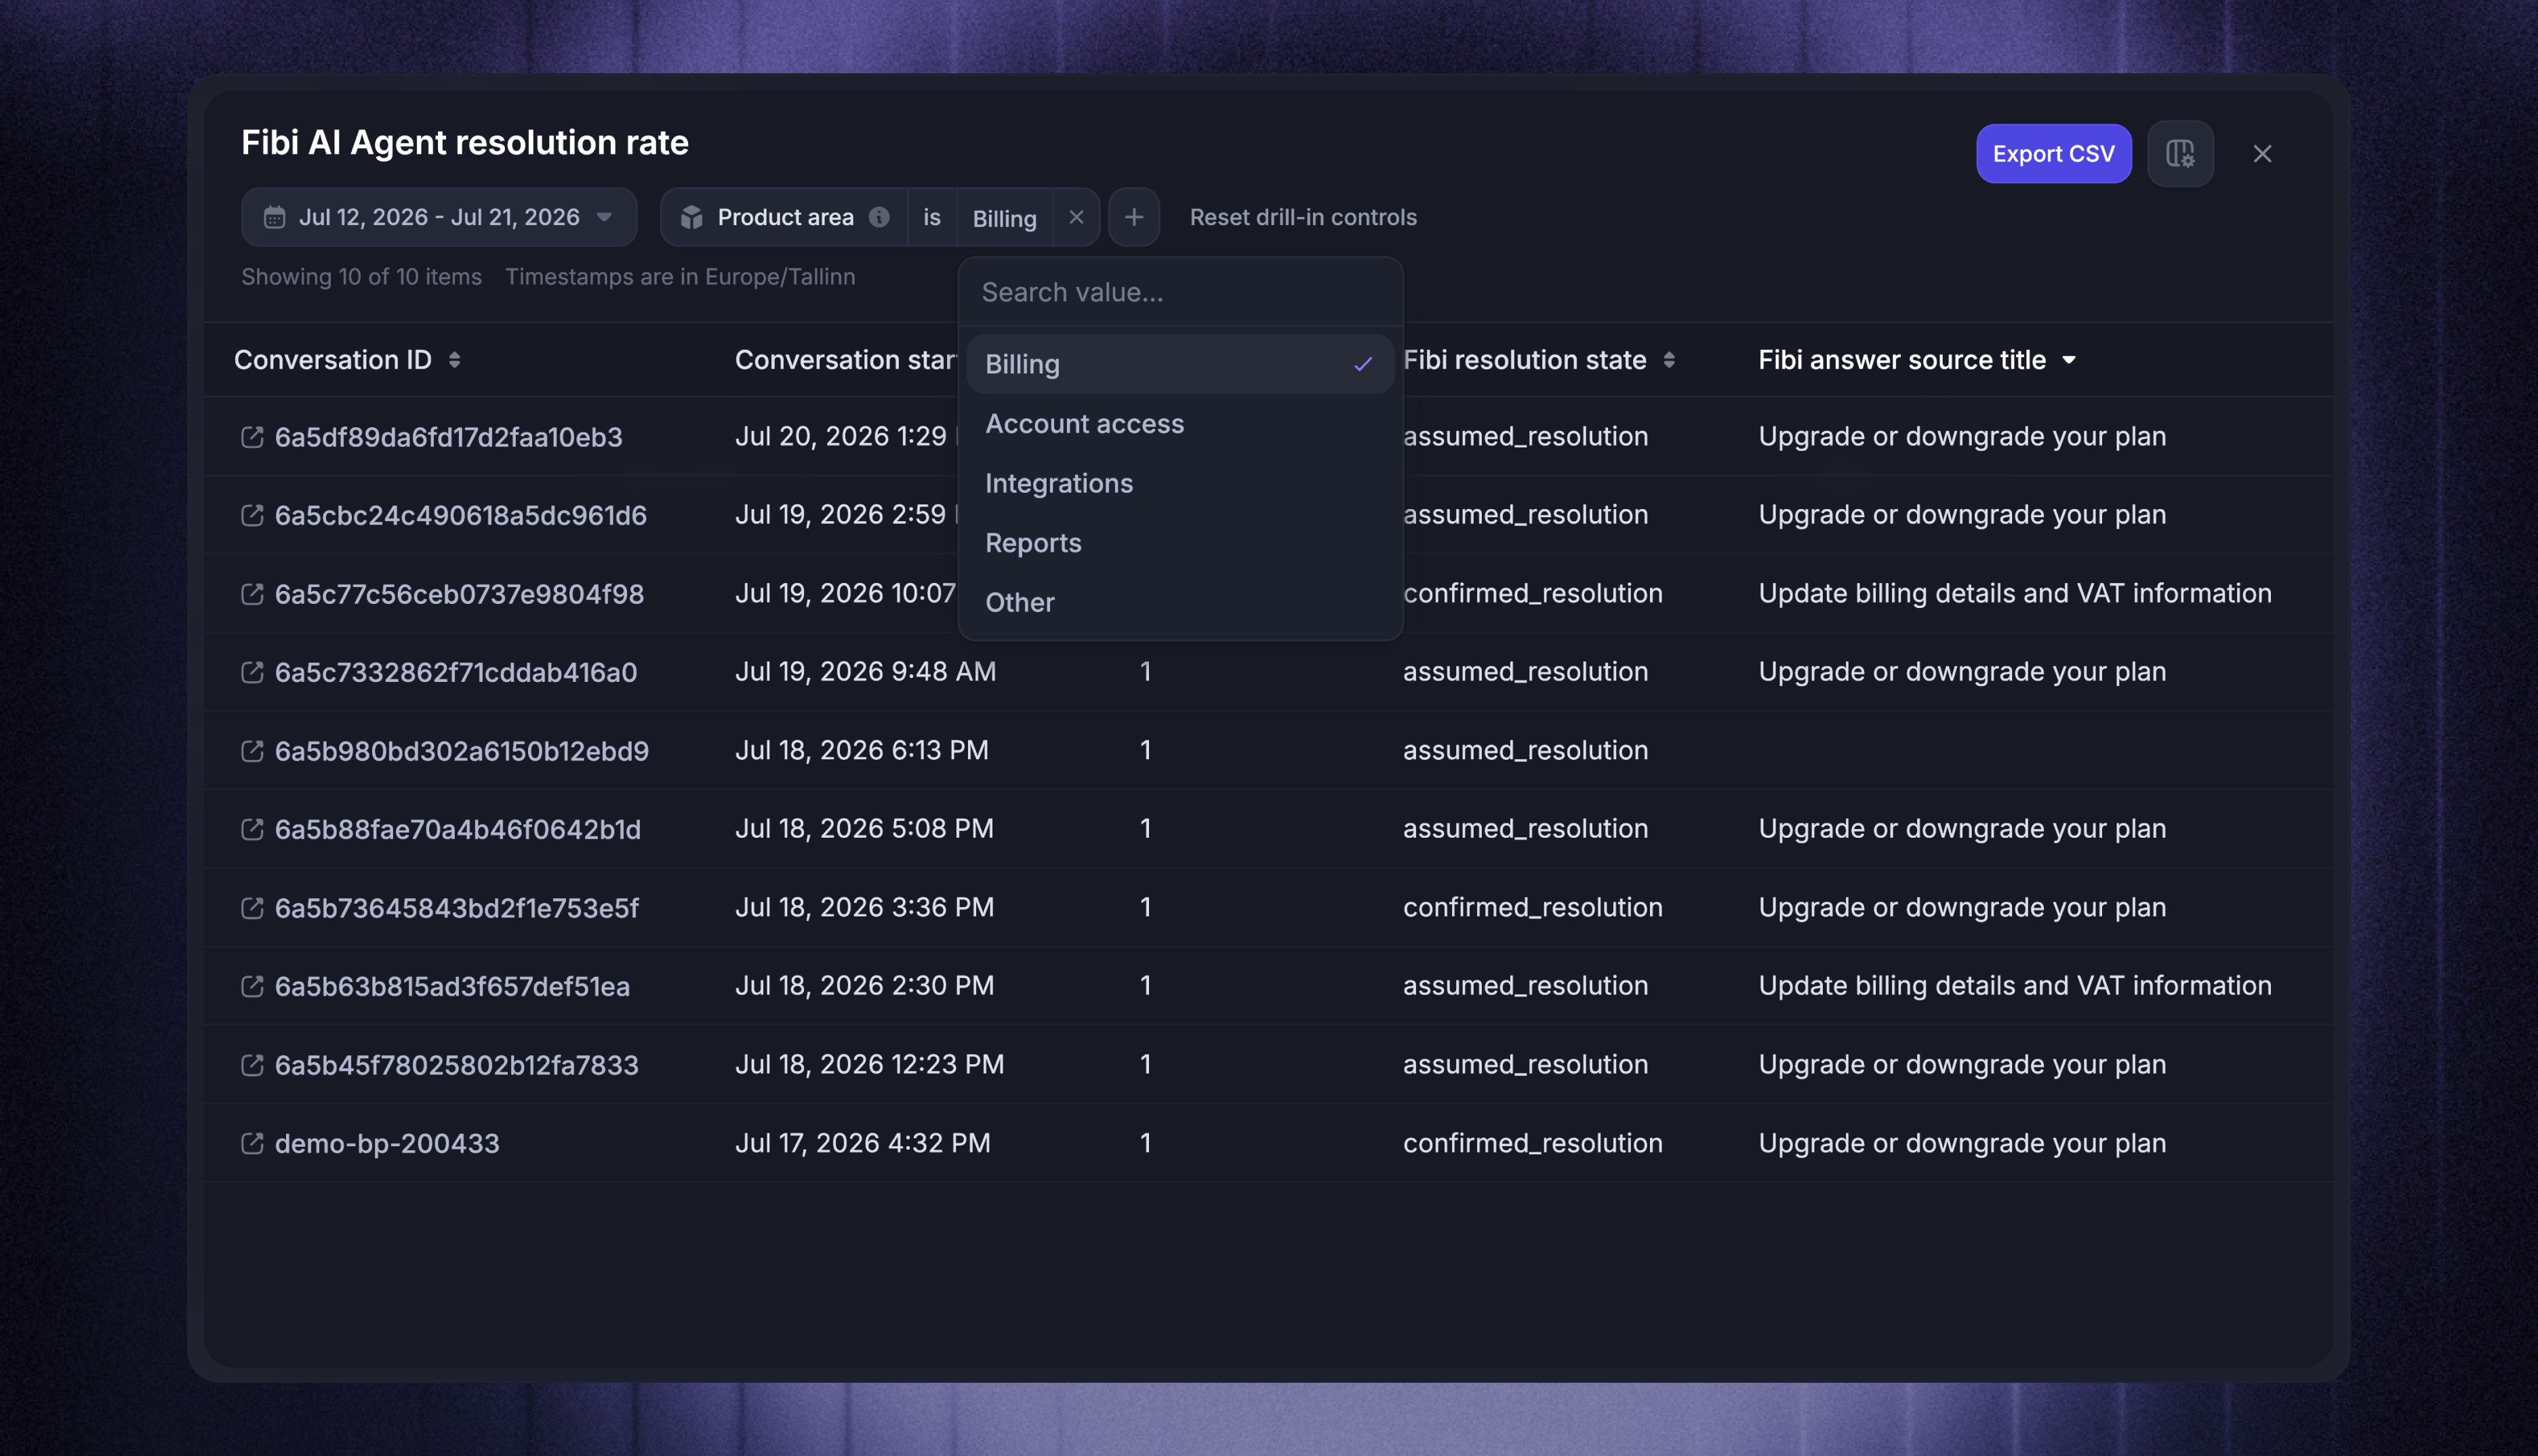Click the calendar icon in date range
This screenshot has height=1456, width=2538.
pos(274,217)
